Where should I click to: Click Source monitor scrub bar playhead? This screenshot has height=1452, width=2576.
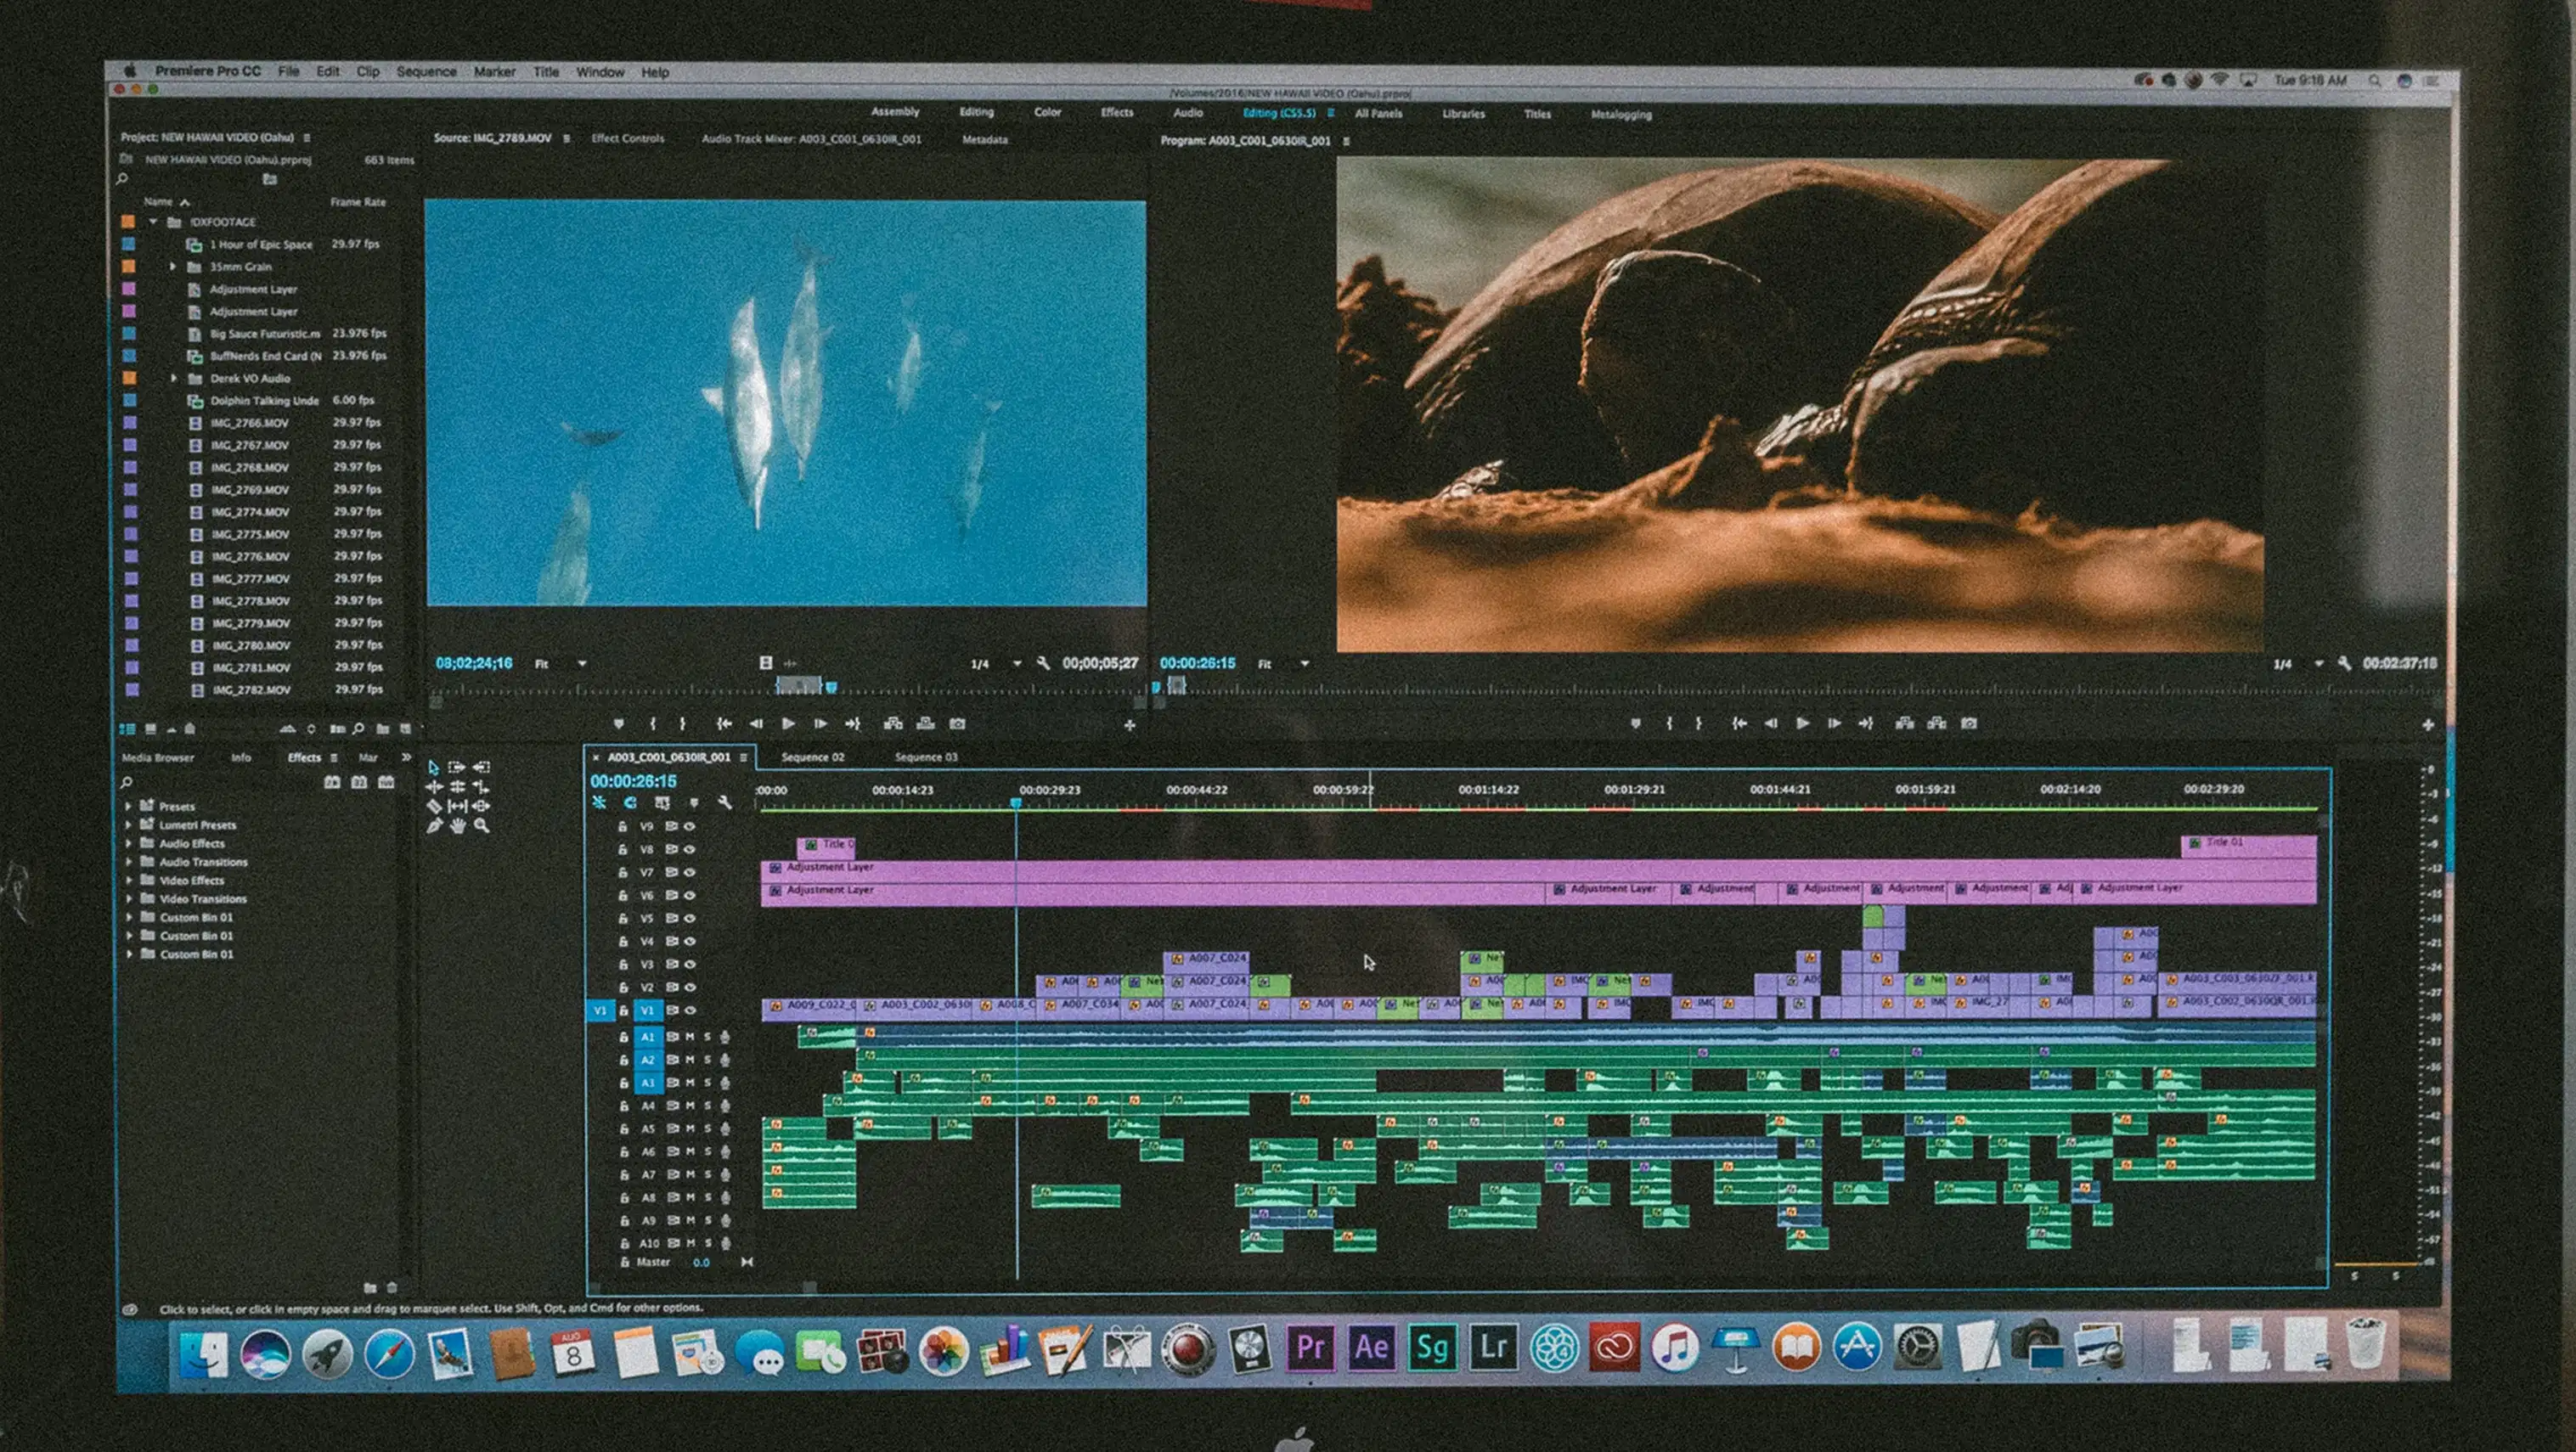pos(830,687)
